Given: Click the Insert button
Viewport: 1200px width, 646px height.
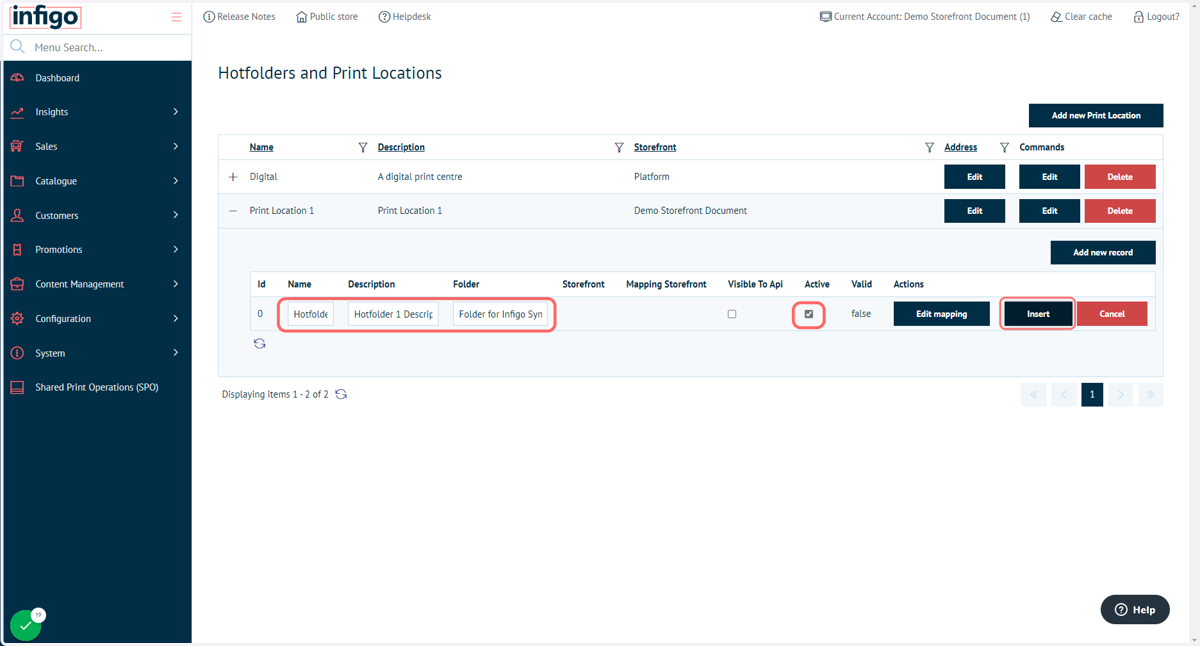Looking at the screenshot, I should 1038,314.
